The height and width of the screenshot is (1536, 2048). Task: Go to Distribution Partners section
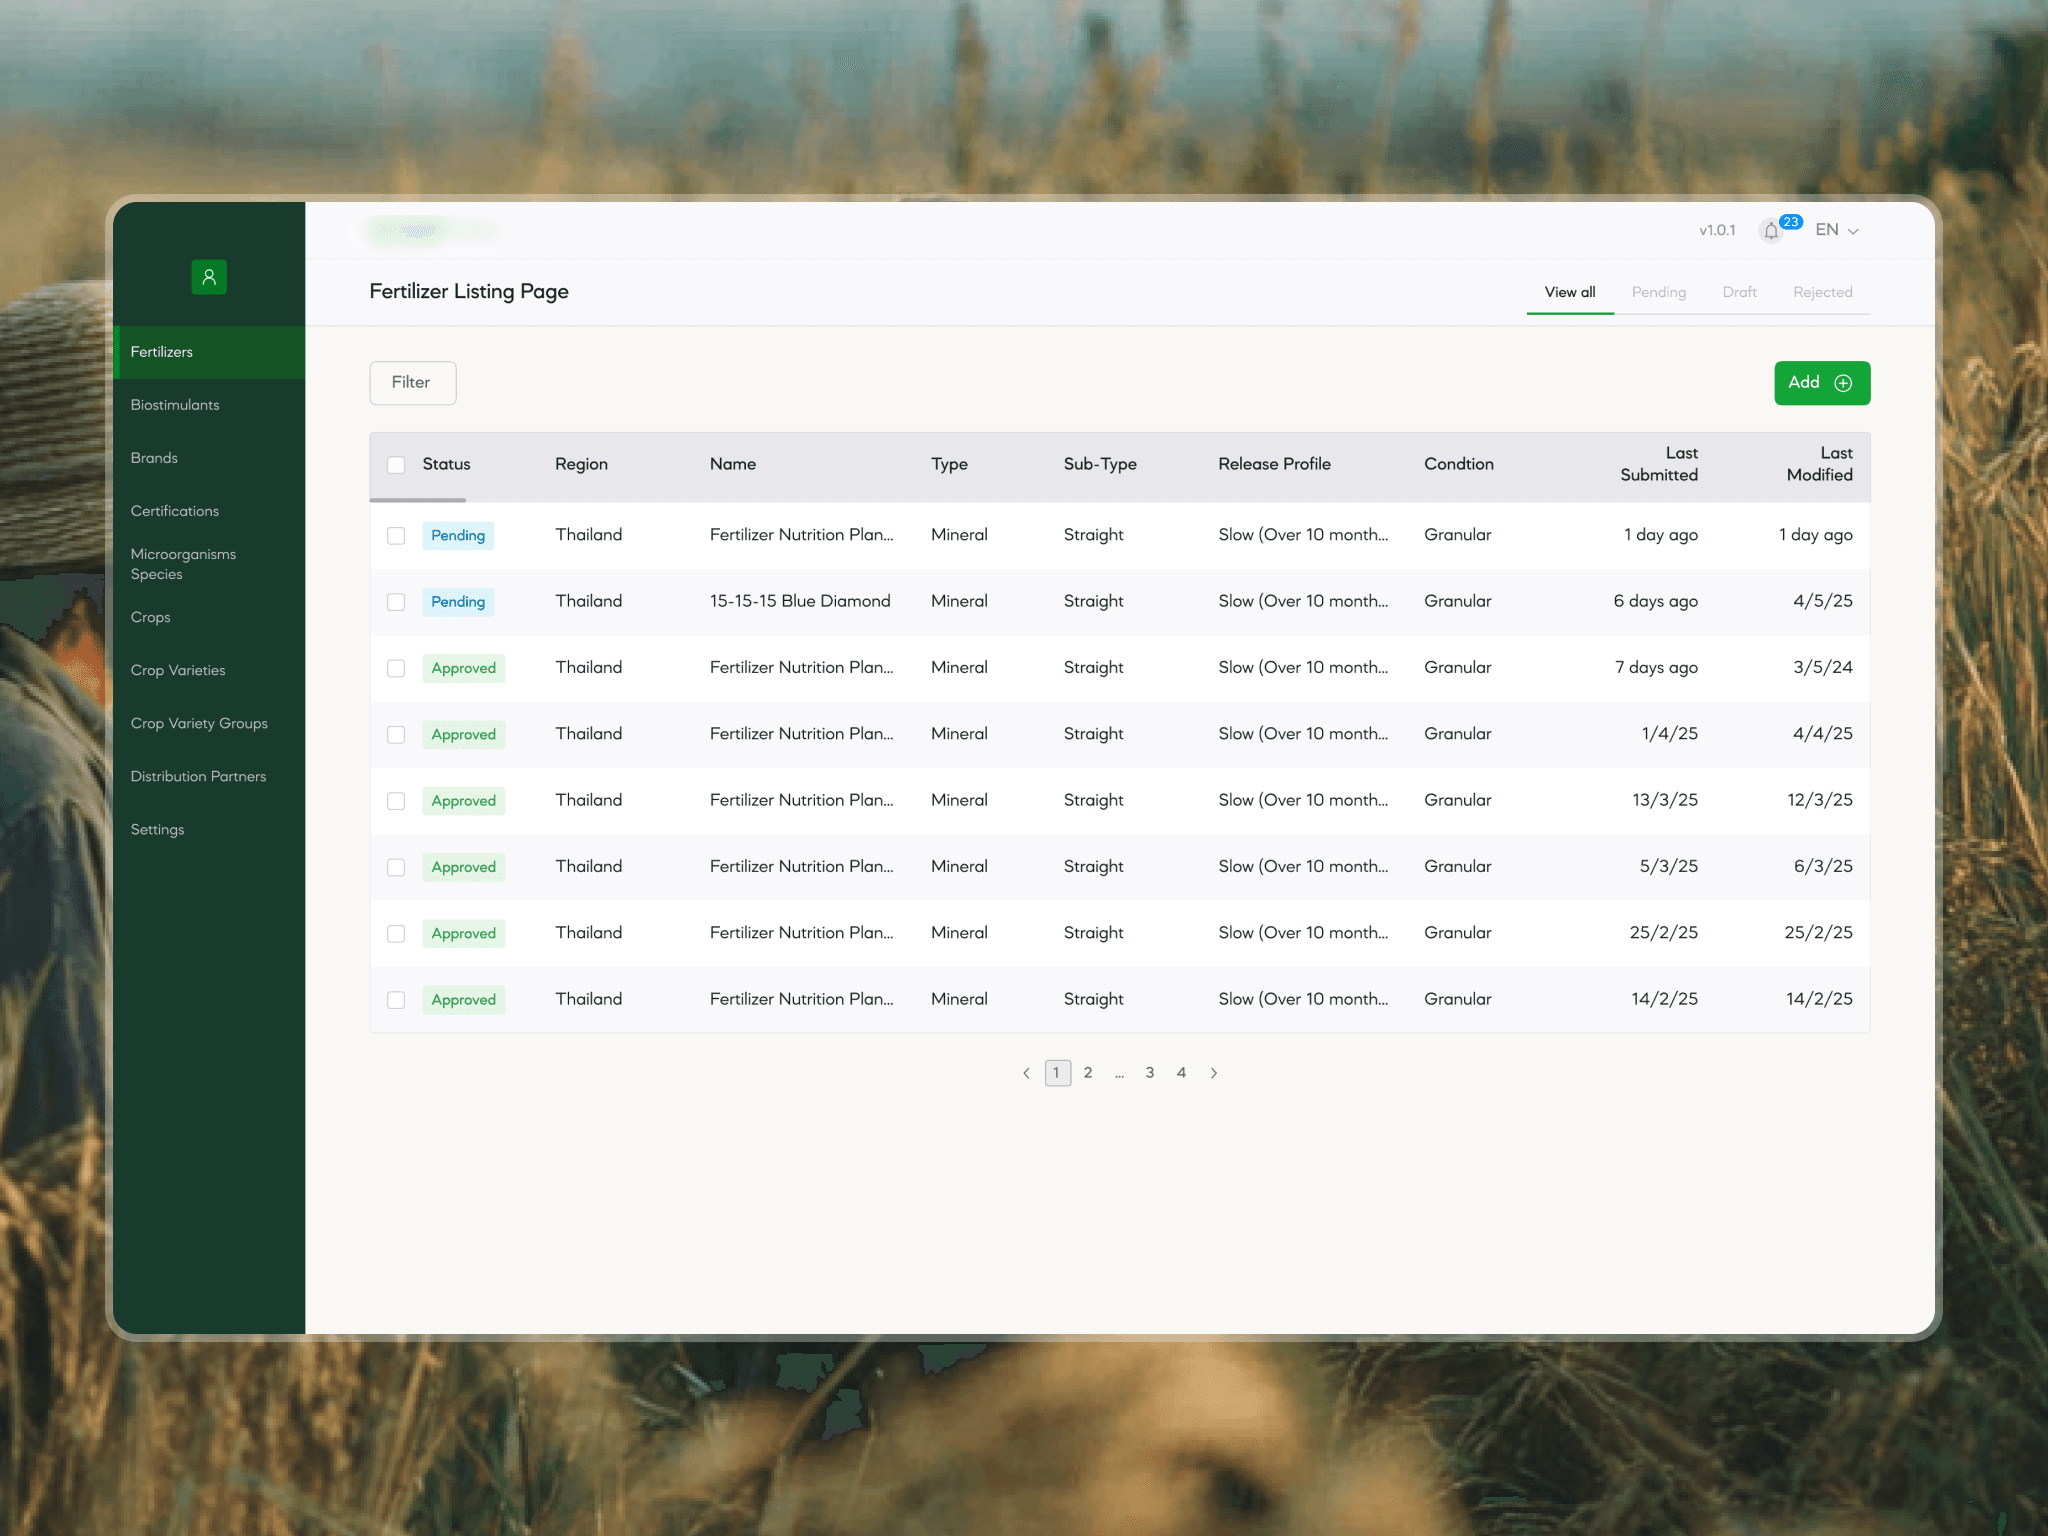point(198,776)
